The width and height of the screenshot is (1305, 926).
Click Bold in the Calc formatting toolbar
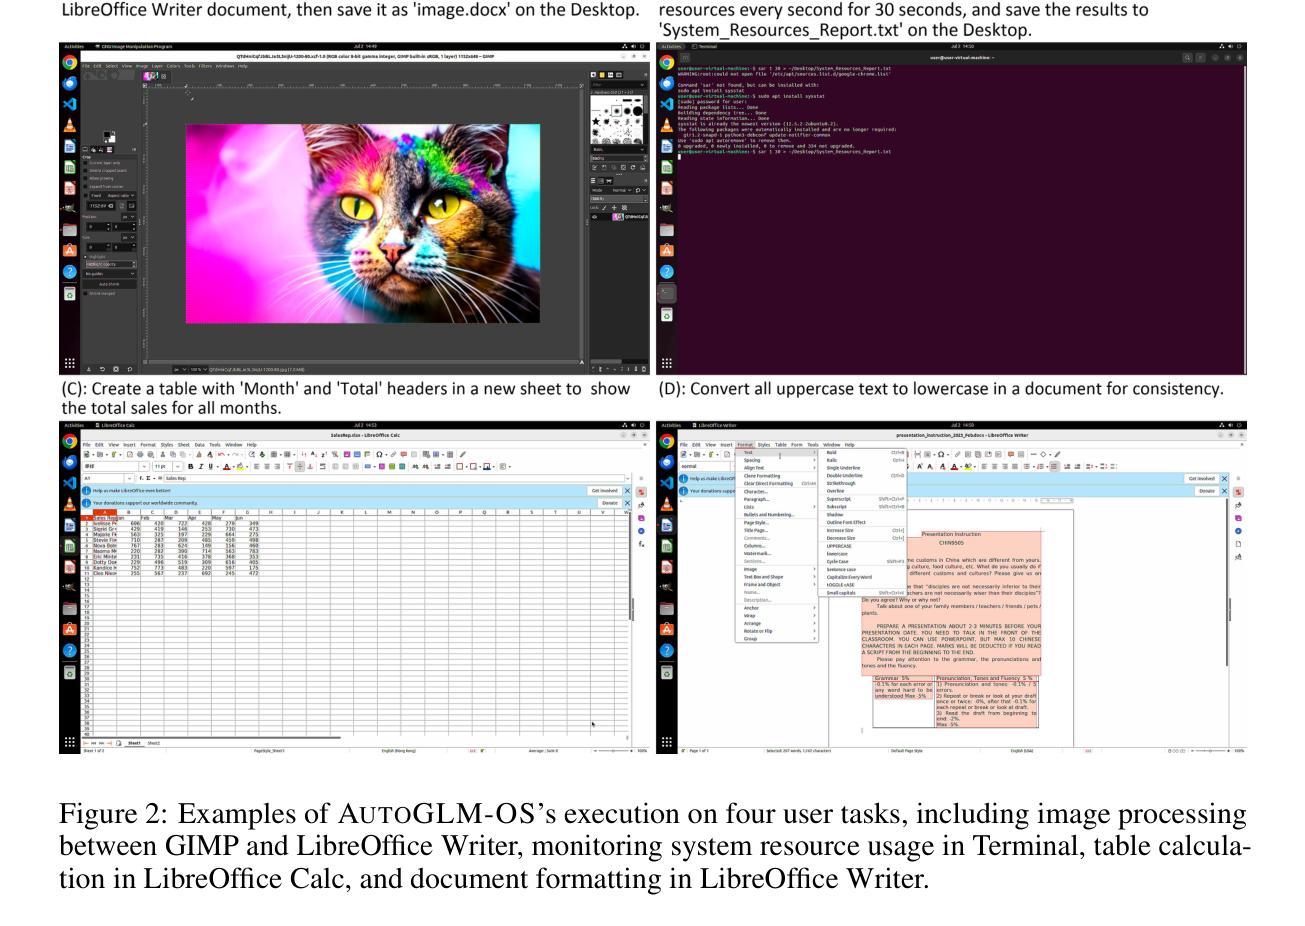[191, 466]
